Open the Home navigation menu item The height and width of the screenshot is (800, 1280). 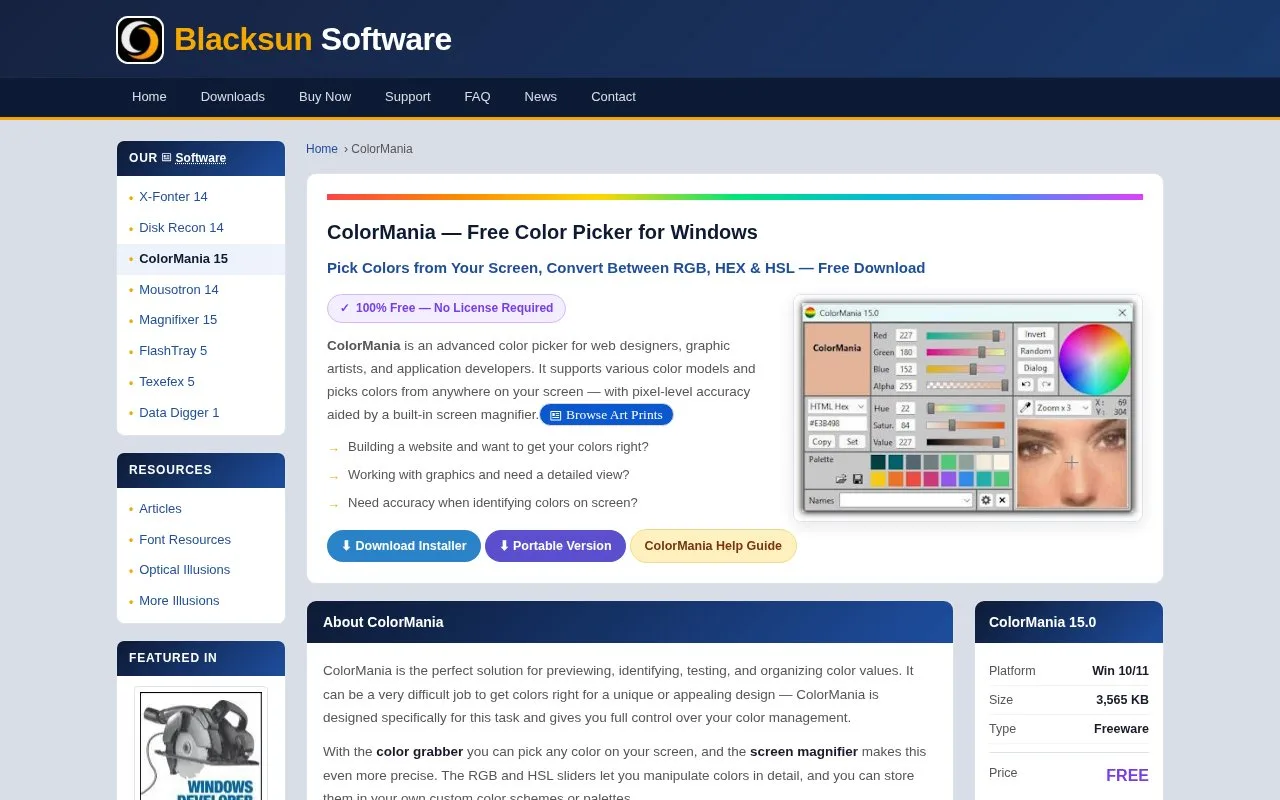point(149,97)
